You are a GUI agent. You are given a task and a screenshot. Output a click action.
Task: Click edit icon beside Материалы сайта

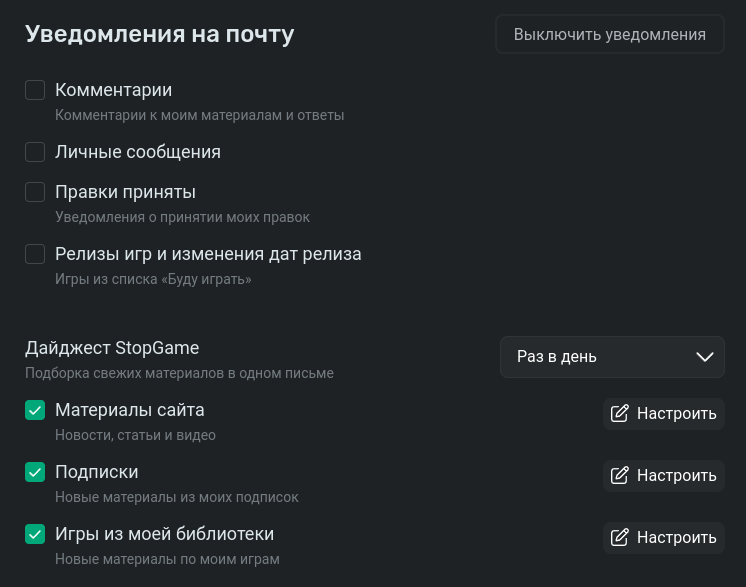[x=620, y=414]
